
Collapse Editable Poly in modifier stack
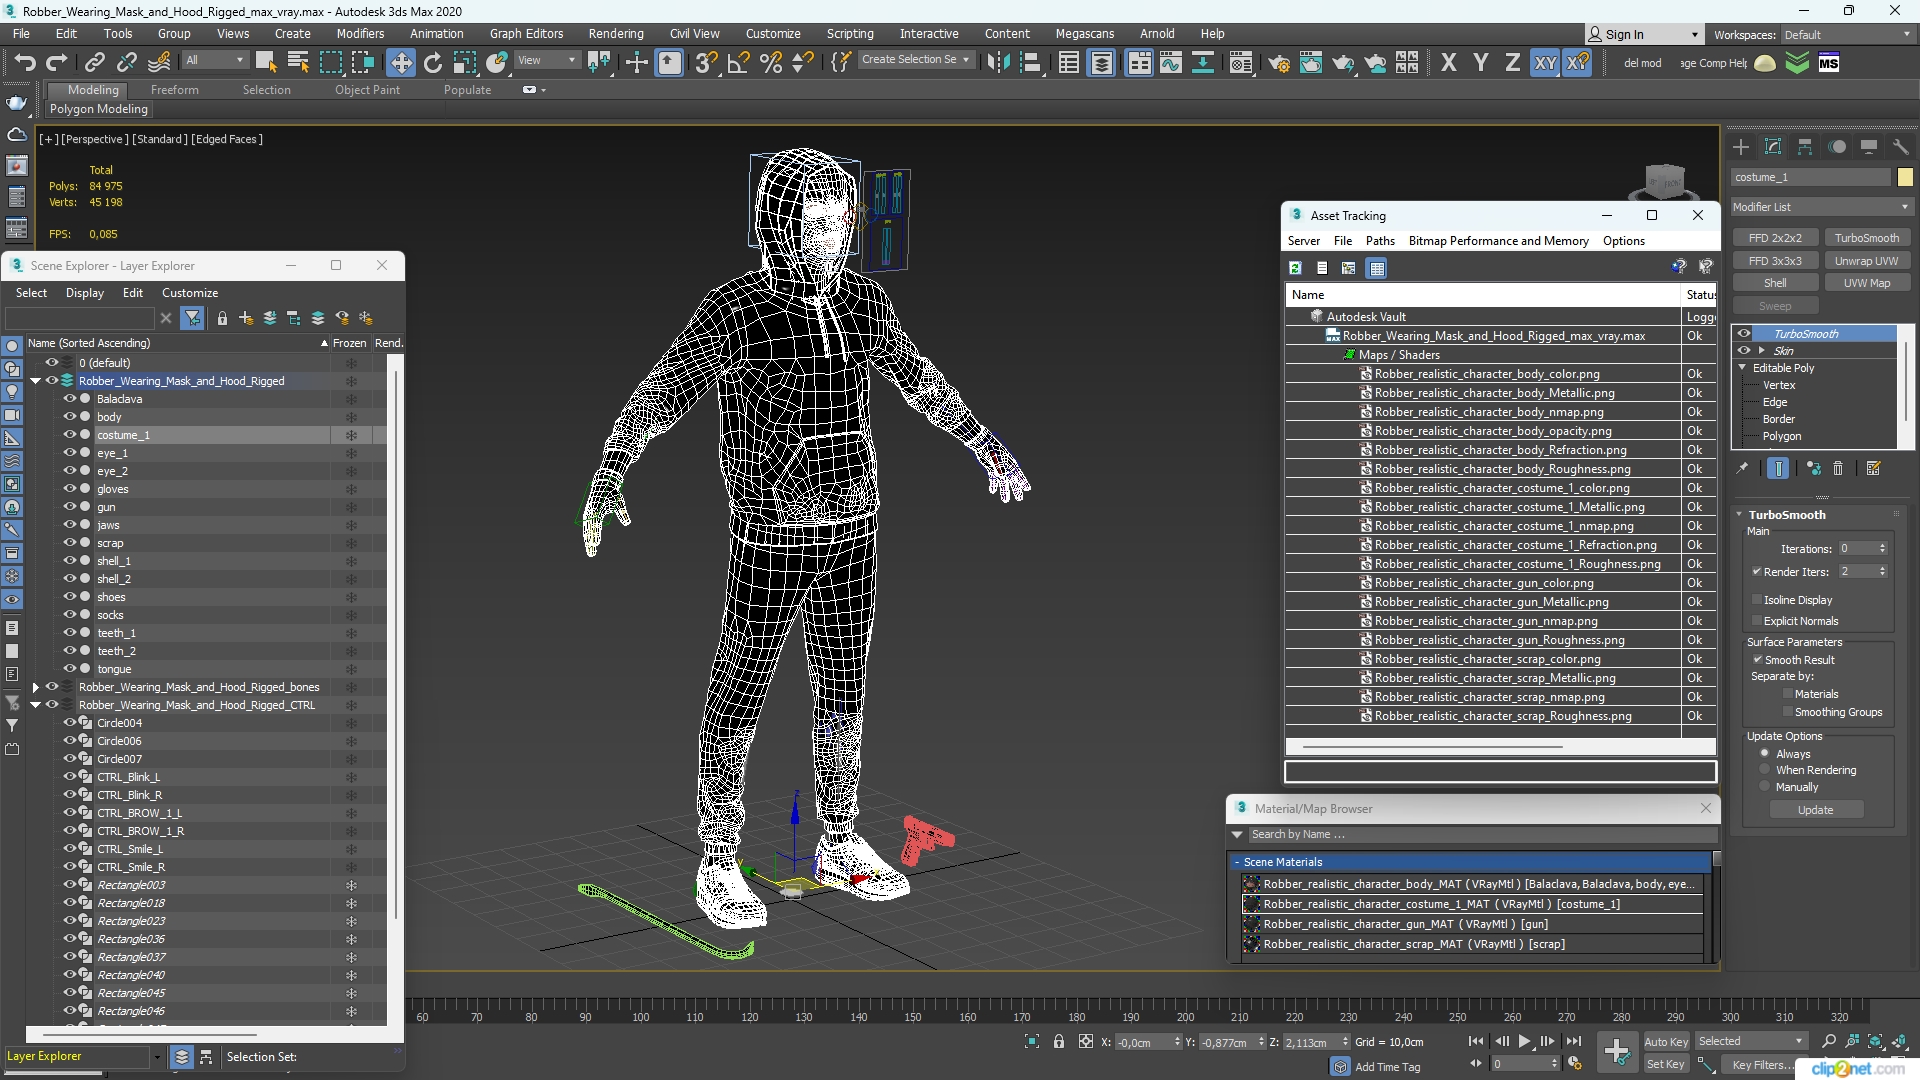[x=1742, y=368]
